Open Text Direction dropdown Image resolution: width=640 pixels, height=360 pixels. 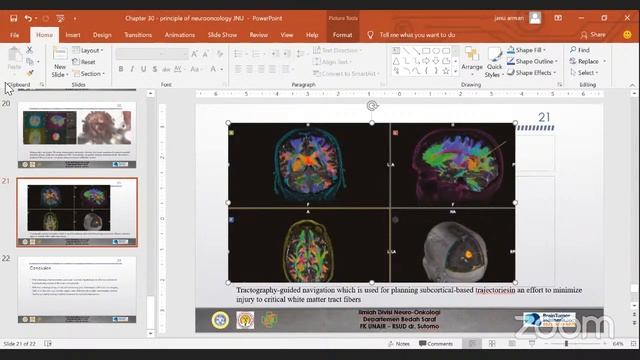[338, 50]
